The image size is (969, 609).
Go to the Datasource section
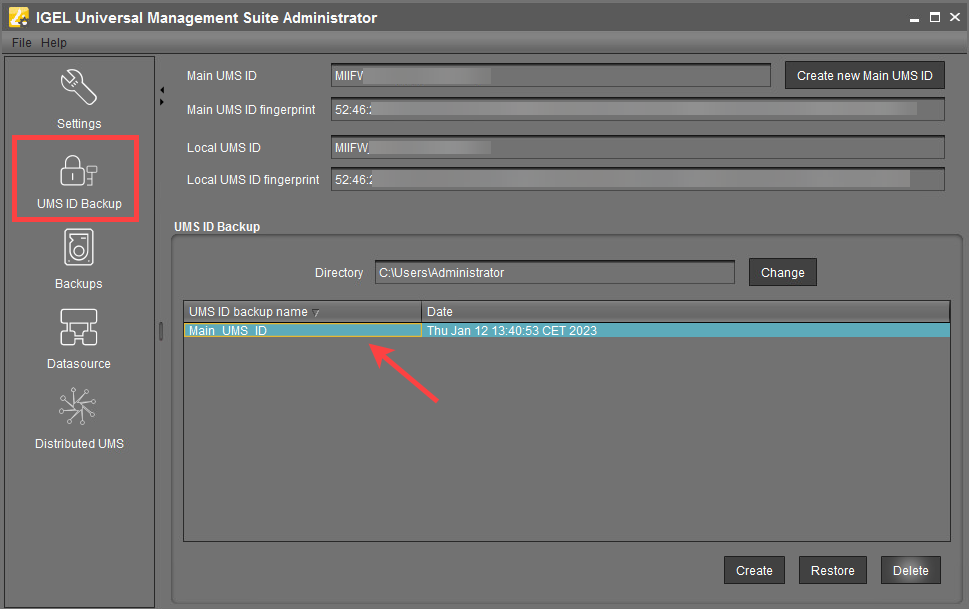(x=78, y=338)
